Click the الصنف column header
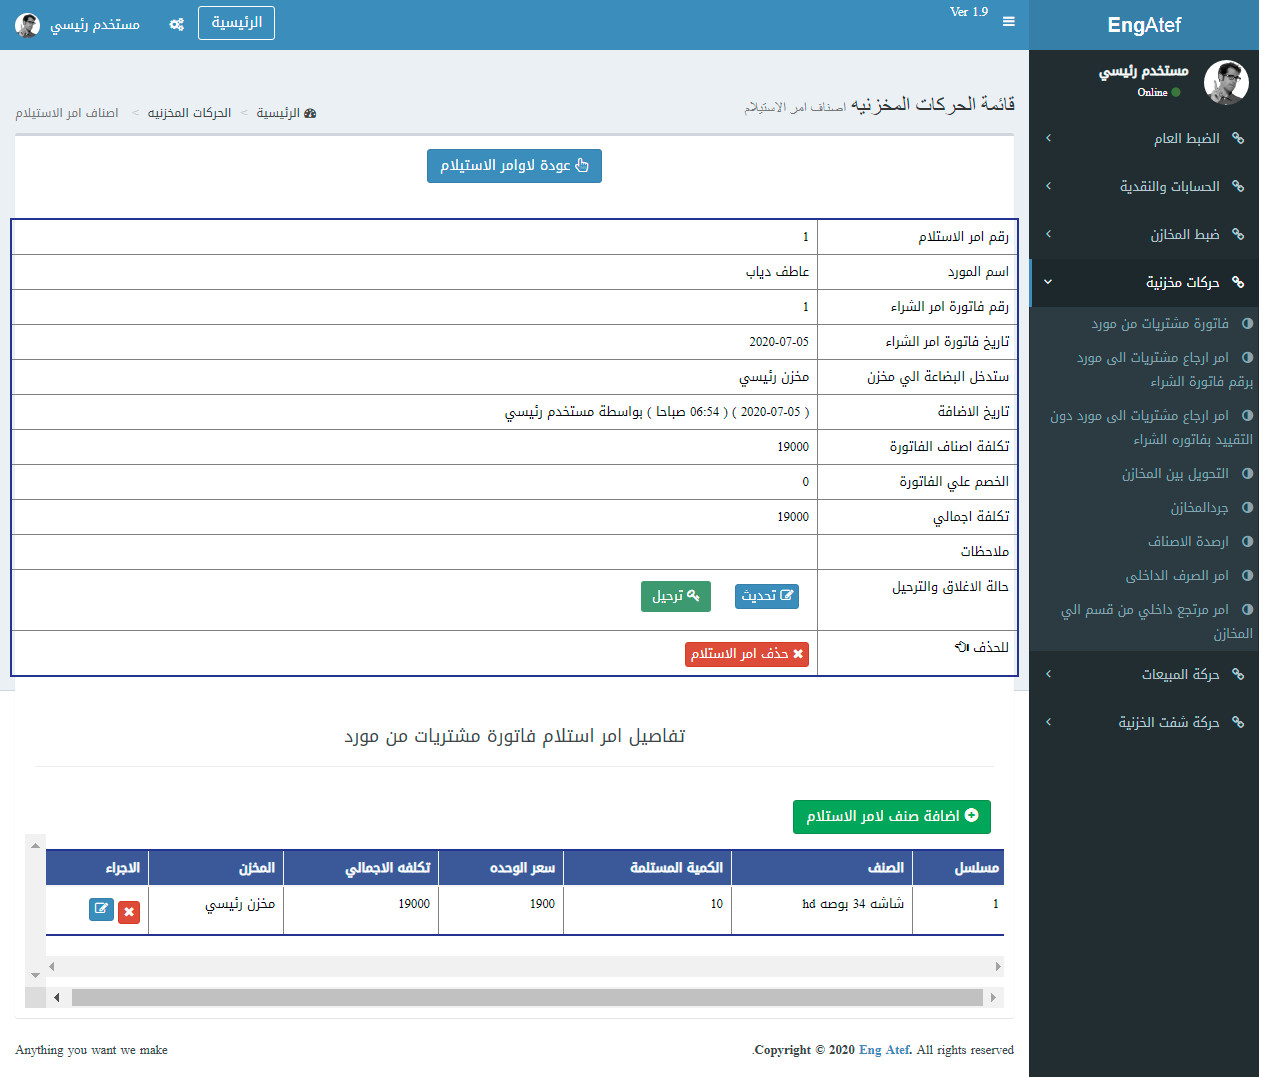The image size is (1280, 1077). tap(821, 868)
